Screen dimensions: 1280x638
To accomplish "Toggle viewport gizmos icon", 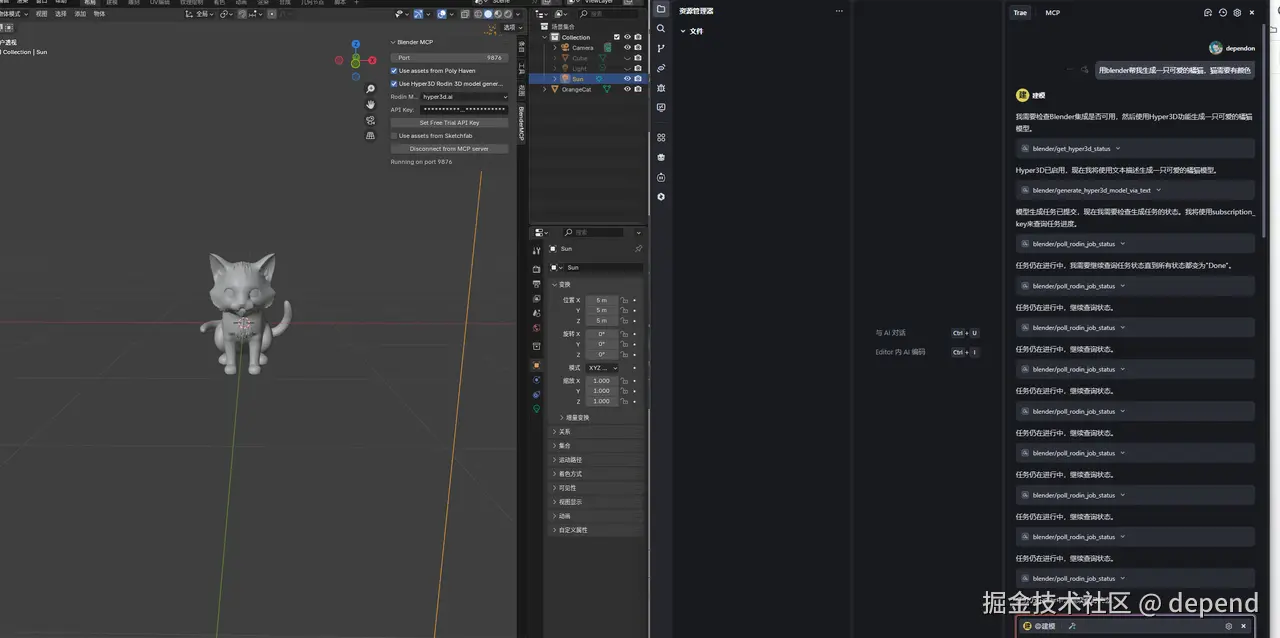I will pos(418,14).
